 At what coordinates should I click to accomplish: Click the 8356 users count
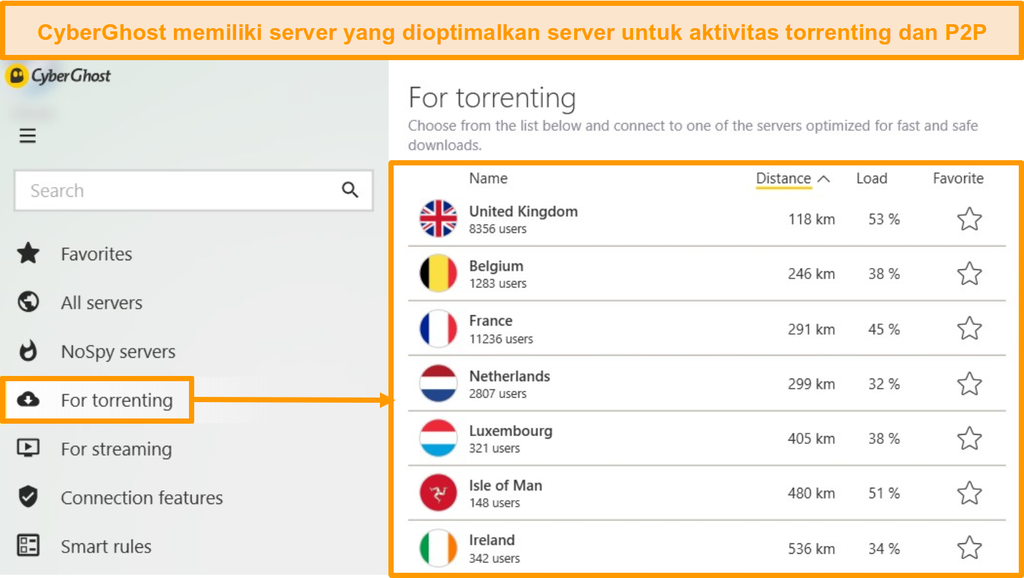(x=498, y=229)
